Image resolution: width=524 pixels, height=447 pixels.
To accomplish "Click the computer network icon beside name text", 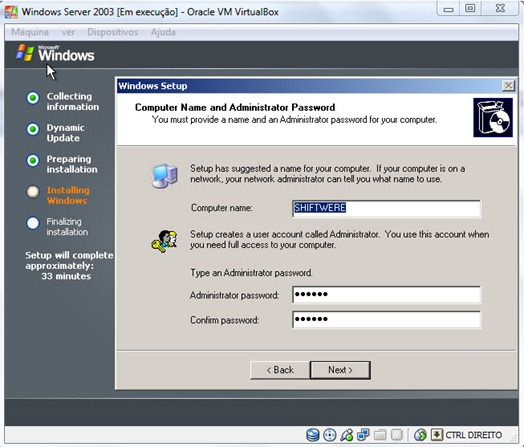I will pyautogui.click(x=164, y=176).
